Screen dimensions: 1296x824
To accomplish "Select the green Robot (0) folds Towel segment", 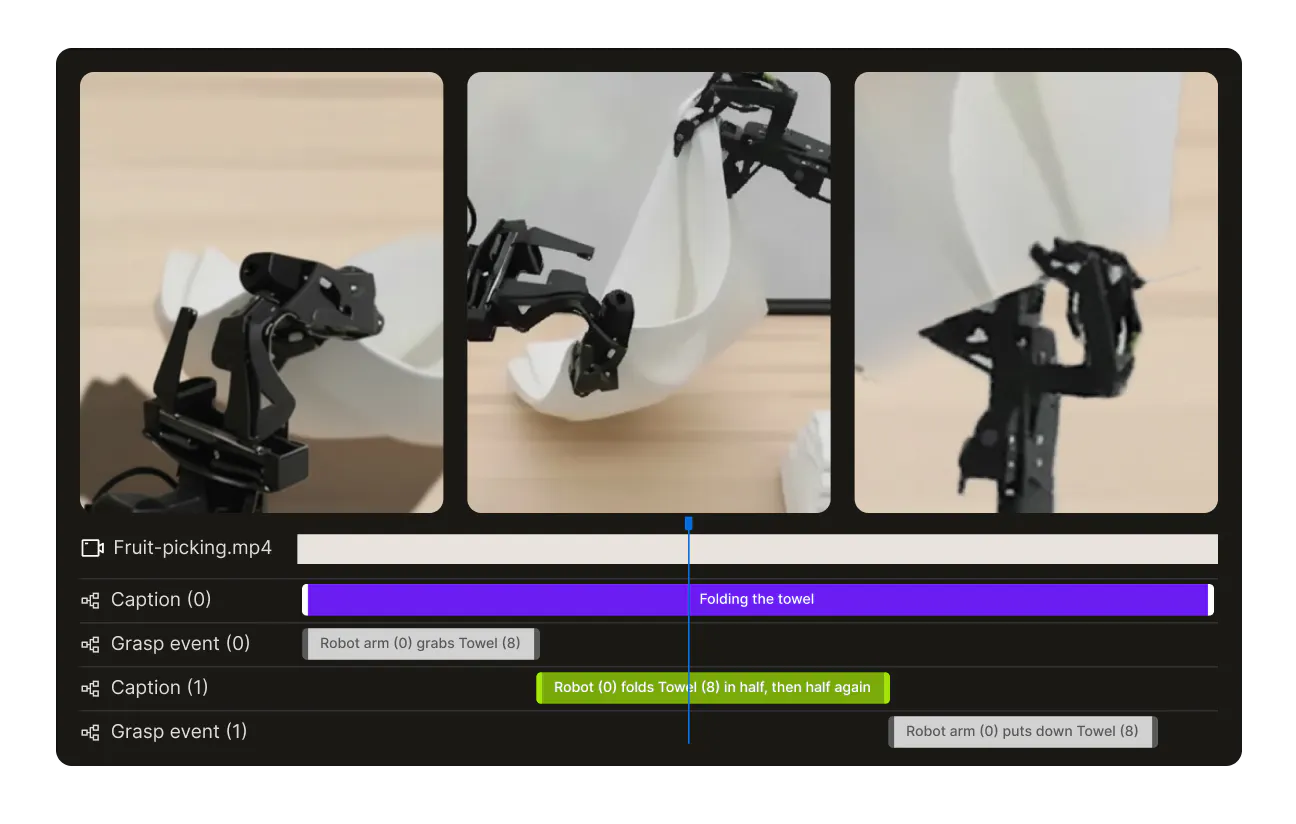I will pyautogui.click(x=712, y=687).
